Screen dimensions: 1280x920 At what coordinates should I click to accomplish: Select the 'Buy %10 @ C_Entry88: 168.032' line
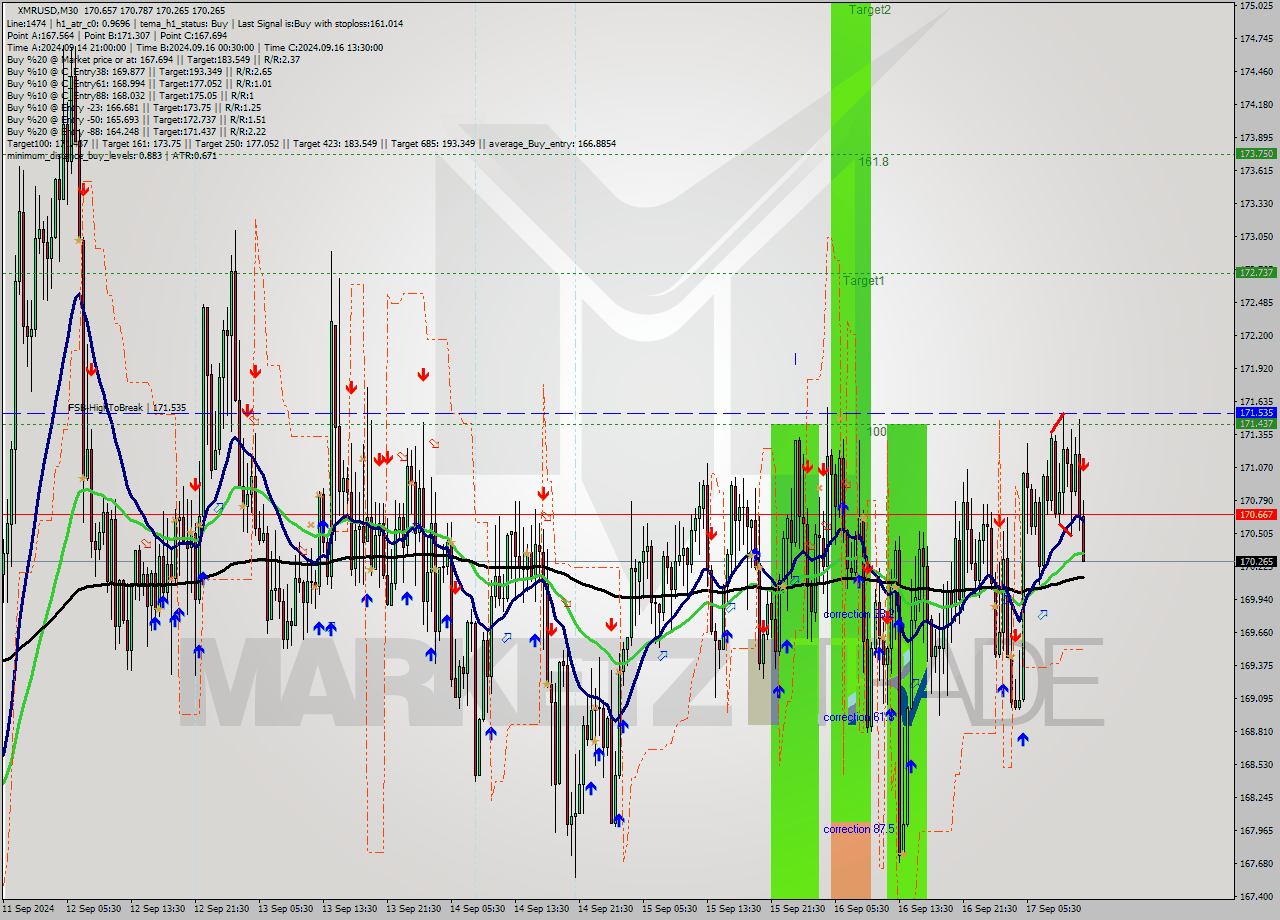[132, 95]
